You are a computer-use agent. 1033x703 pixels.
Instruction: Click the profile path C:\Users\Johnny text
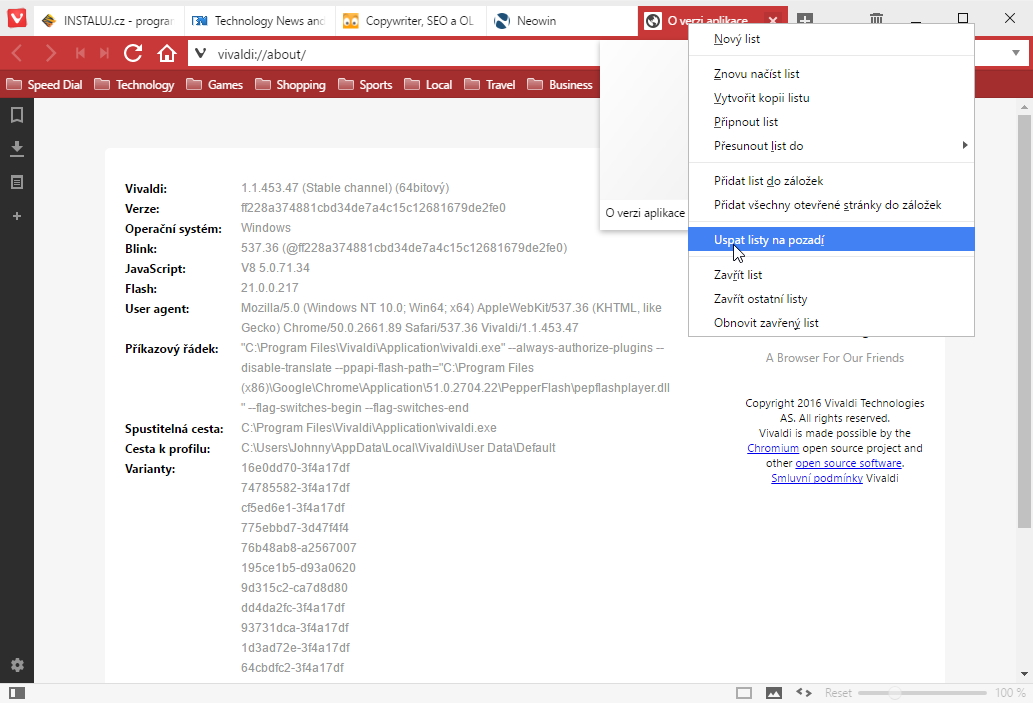398,448
